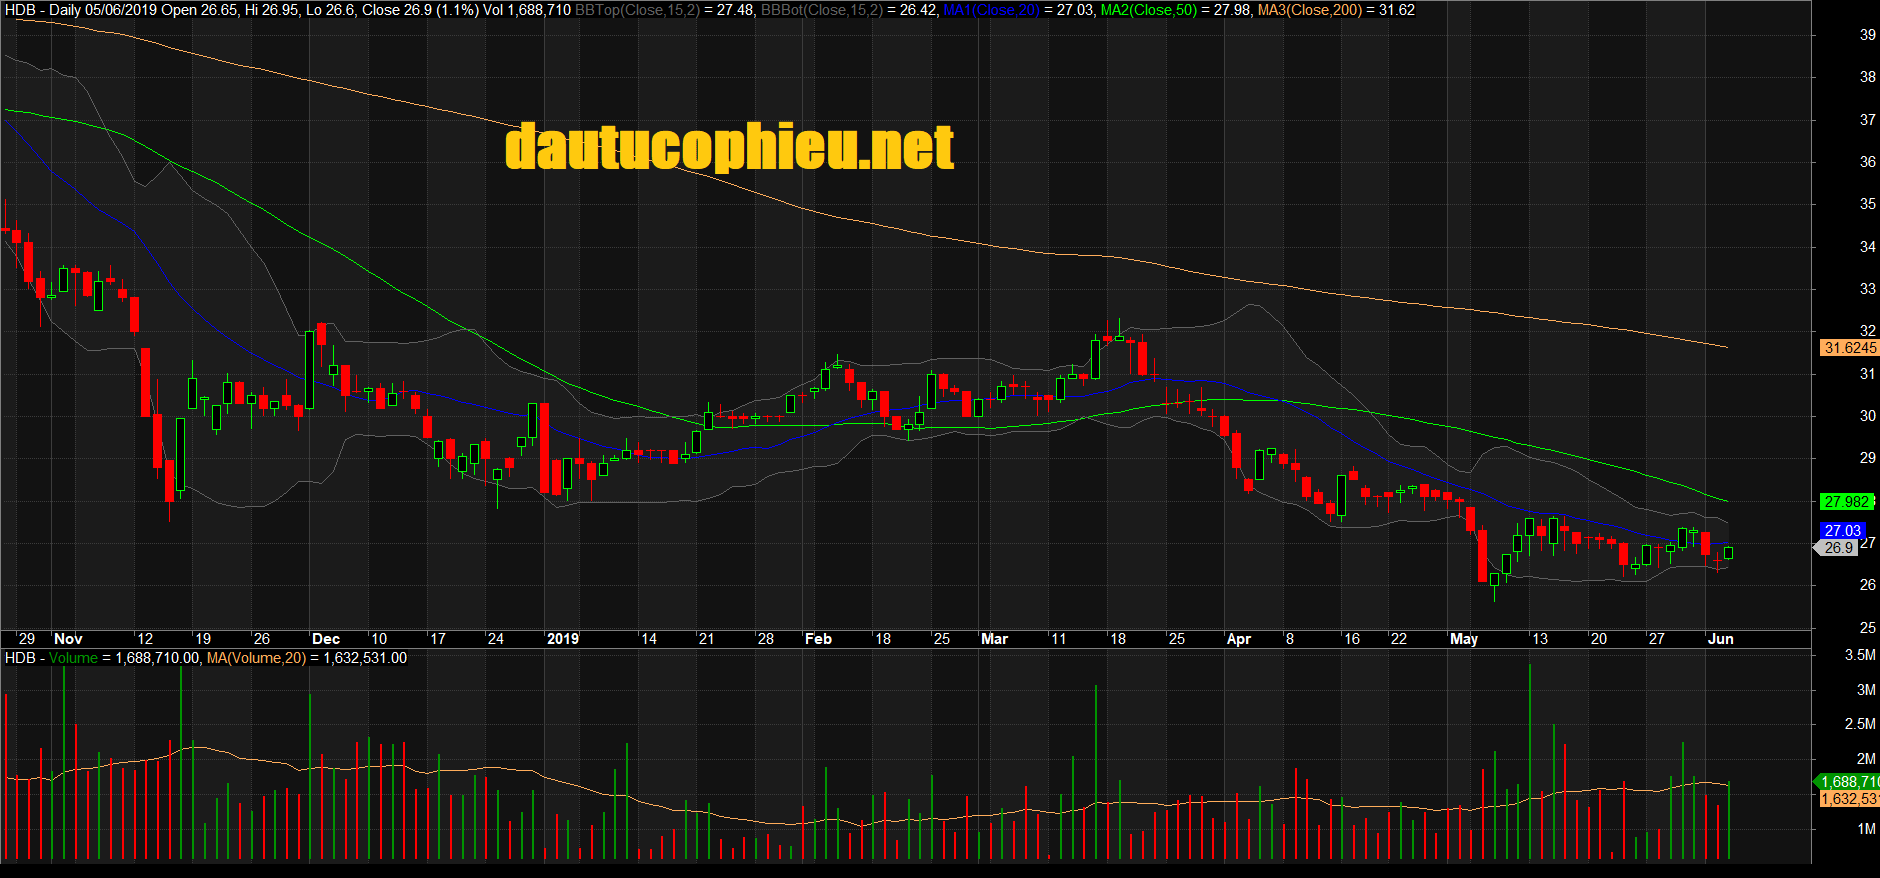Select the blue 27.03 price marker
The image size is (1880, 878).
pyautogui.click(x=1842, y=531)
